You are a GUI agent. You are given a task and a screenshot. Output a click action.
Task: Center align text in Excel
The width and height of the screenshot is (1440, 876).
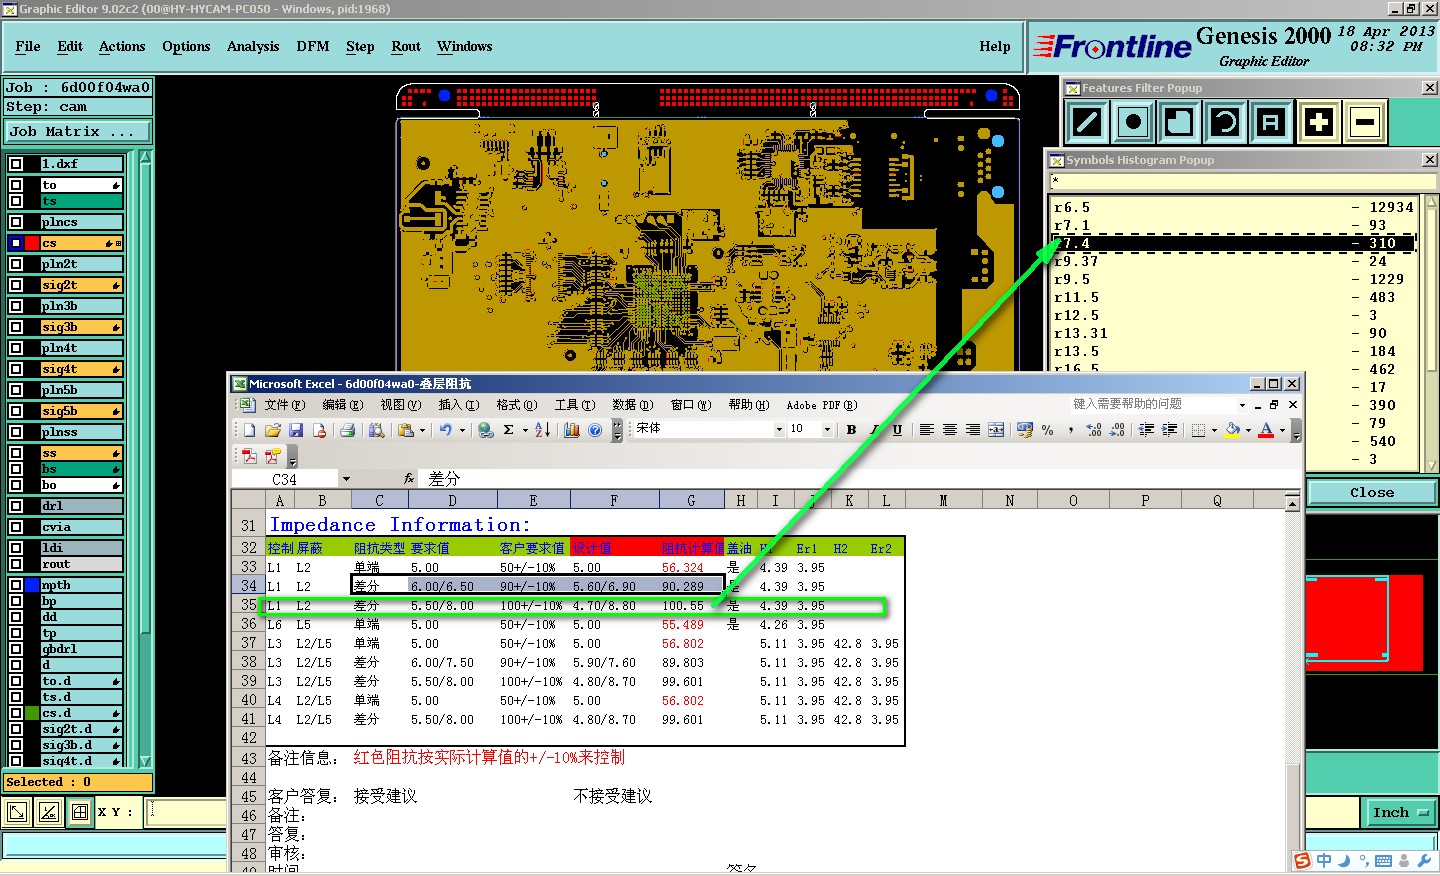[x=950, y=430]
